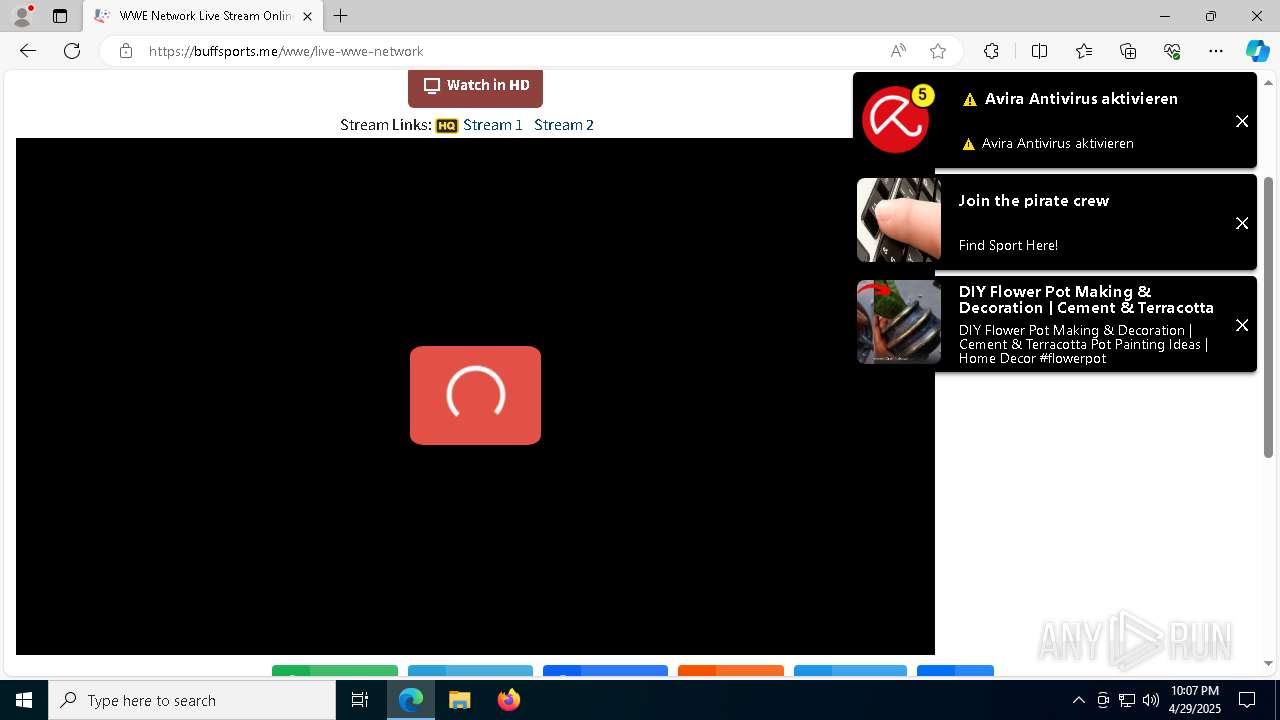Open File Explorer from taskbar
The height and width of the screenshot is (720, 1280).
click(459, 700)
